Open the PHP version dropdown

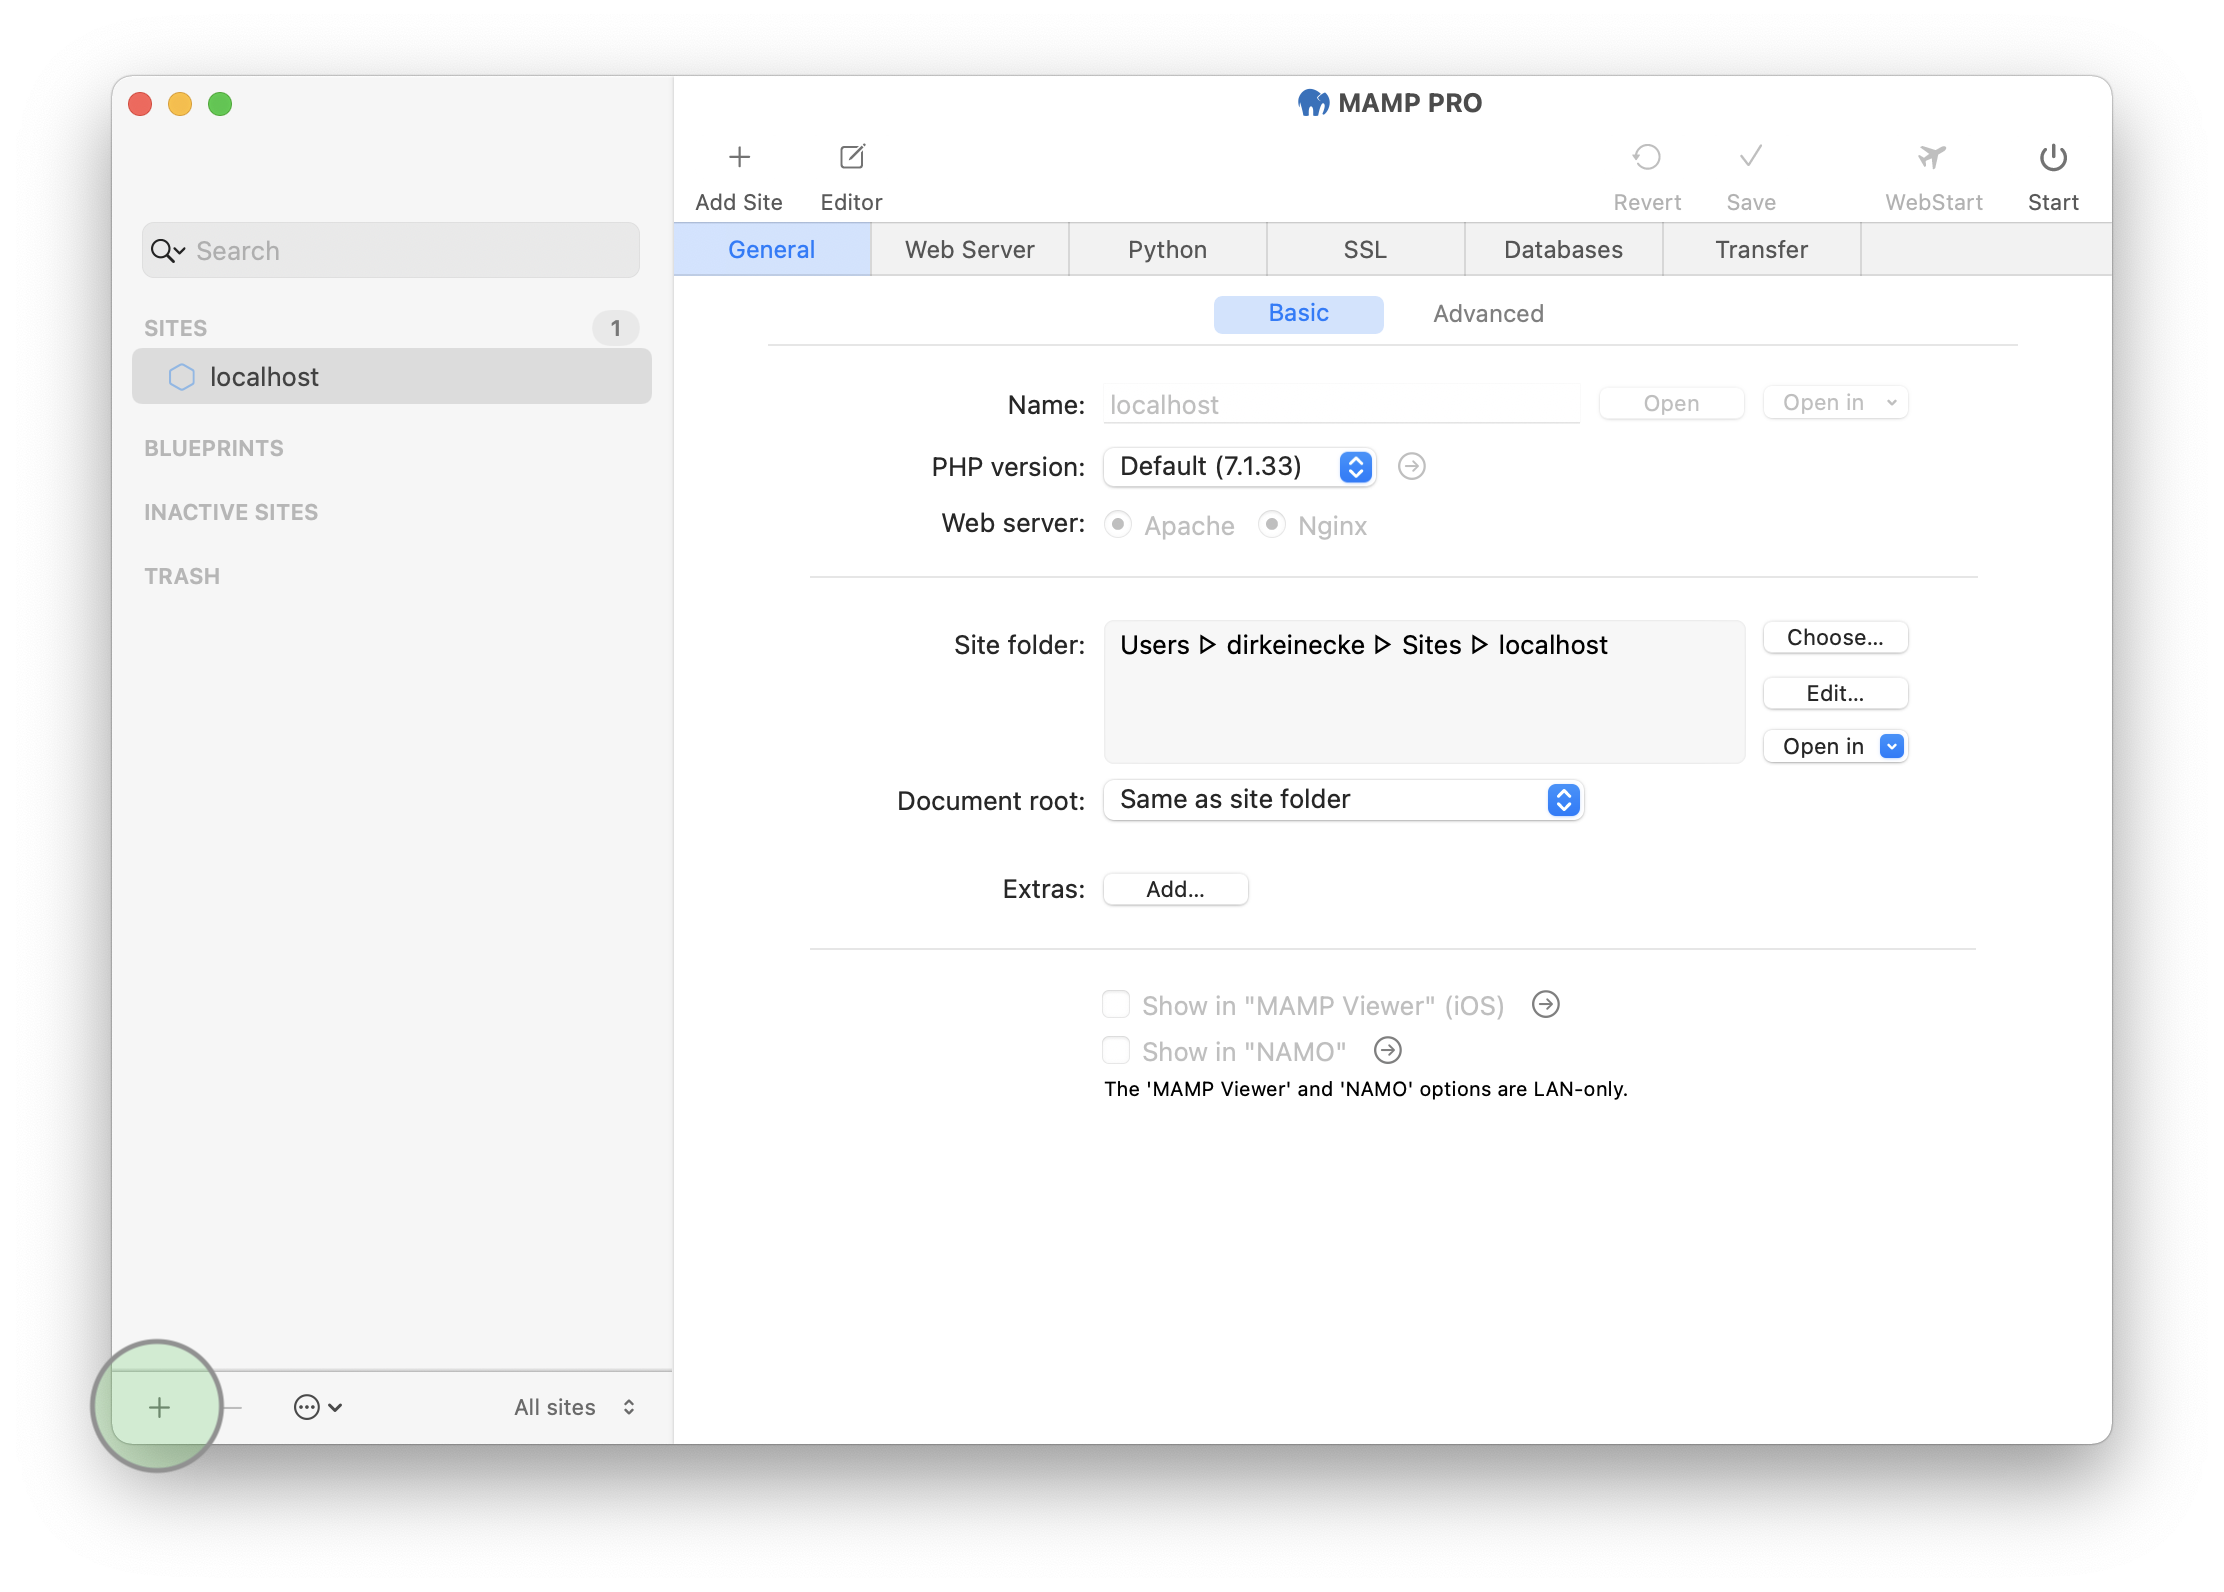point(1240,466)
